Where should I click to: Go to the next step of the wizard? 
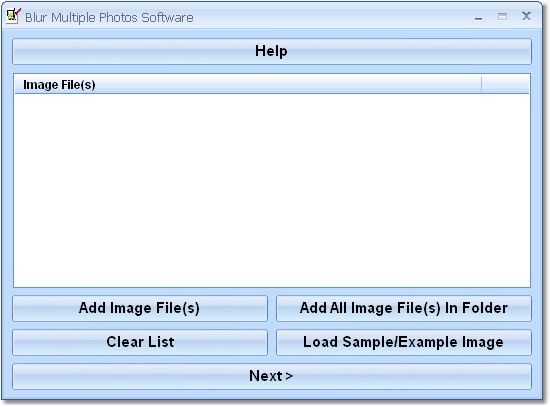pos(272,376)
